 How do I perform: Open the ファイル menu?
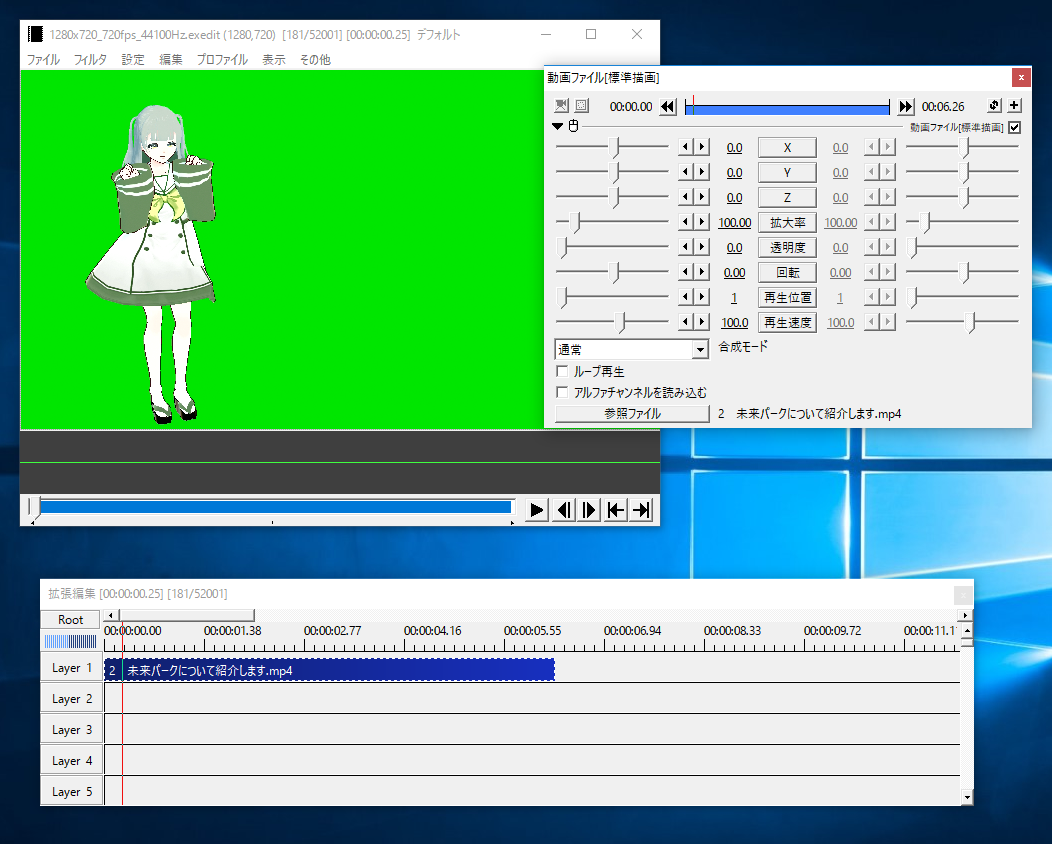click(43, 60)
